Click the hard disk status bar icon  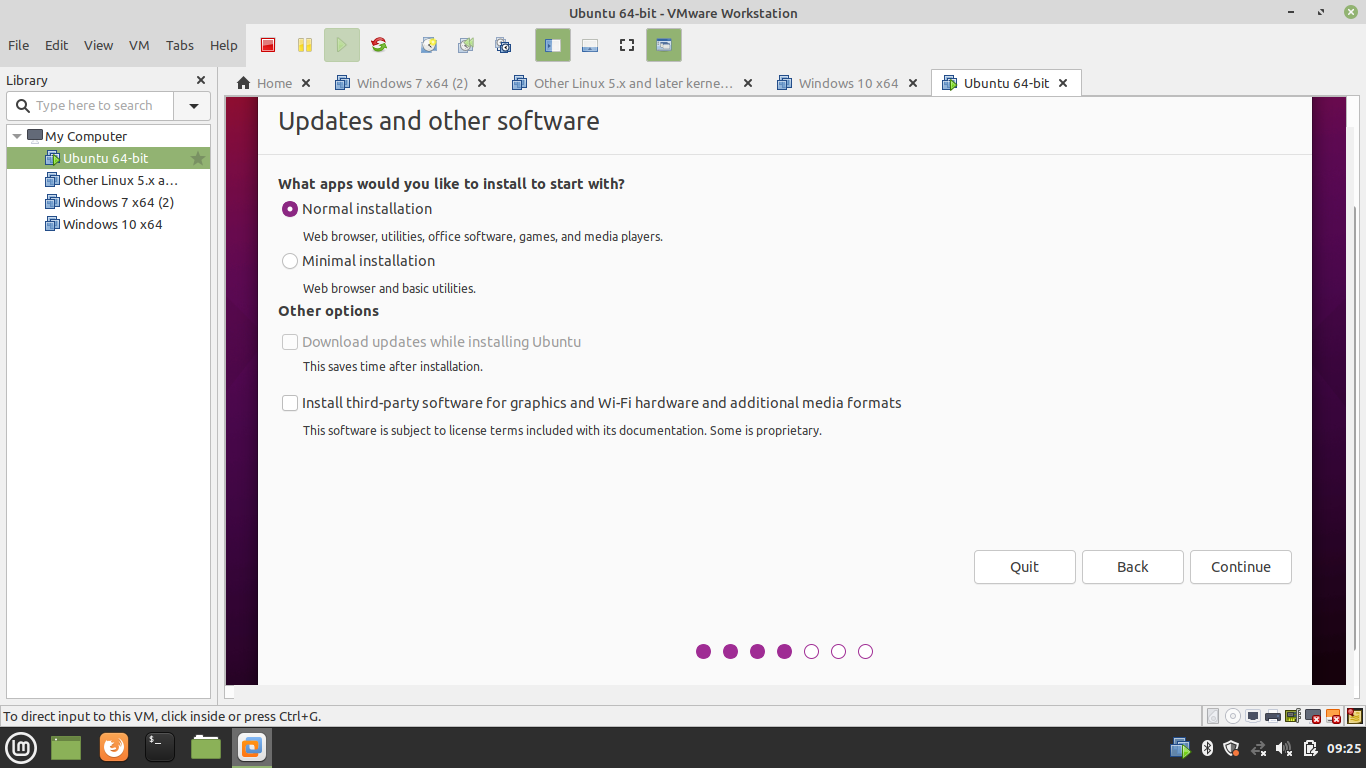[1213, 716]
